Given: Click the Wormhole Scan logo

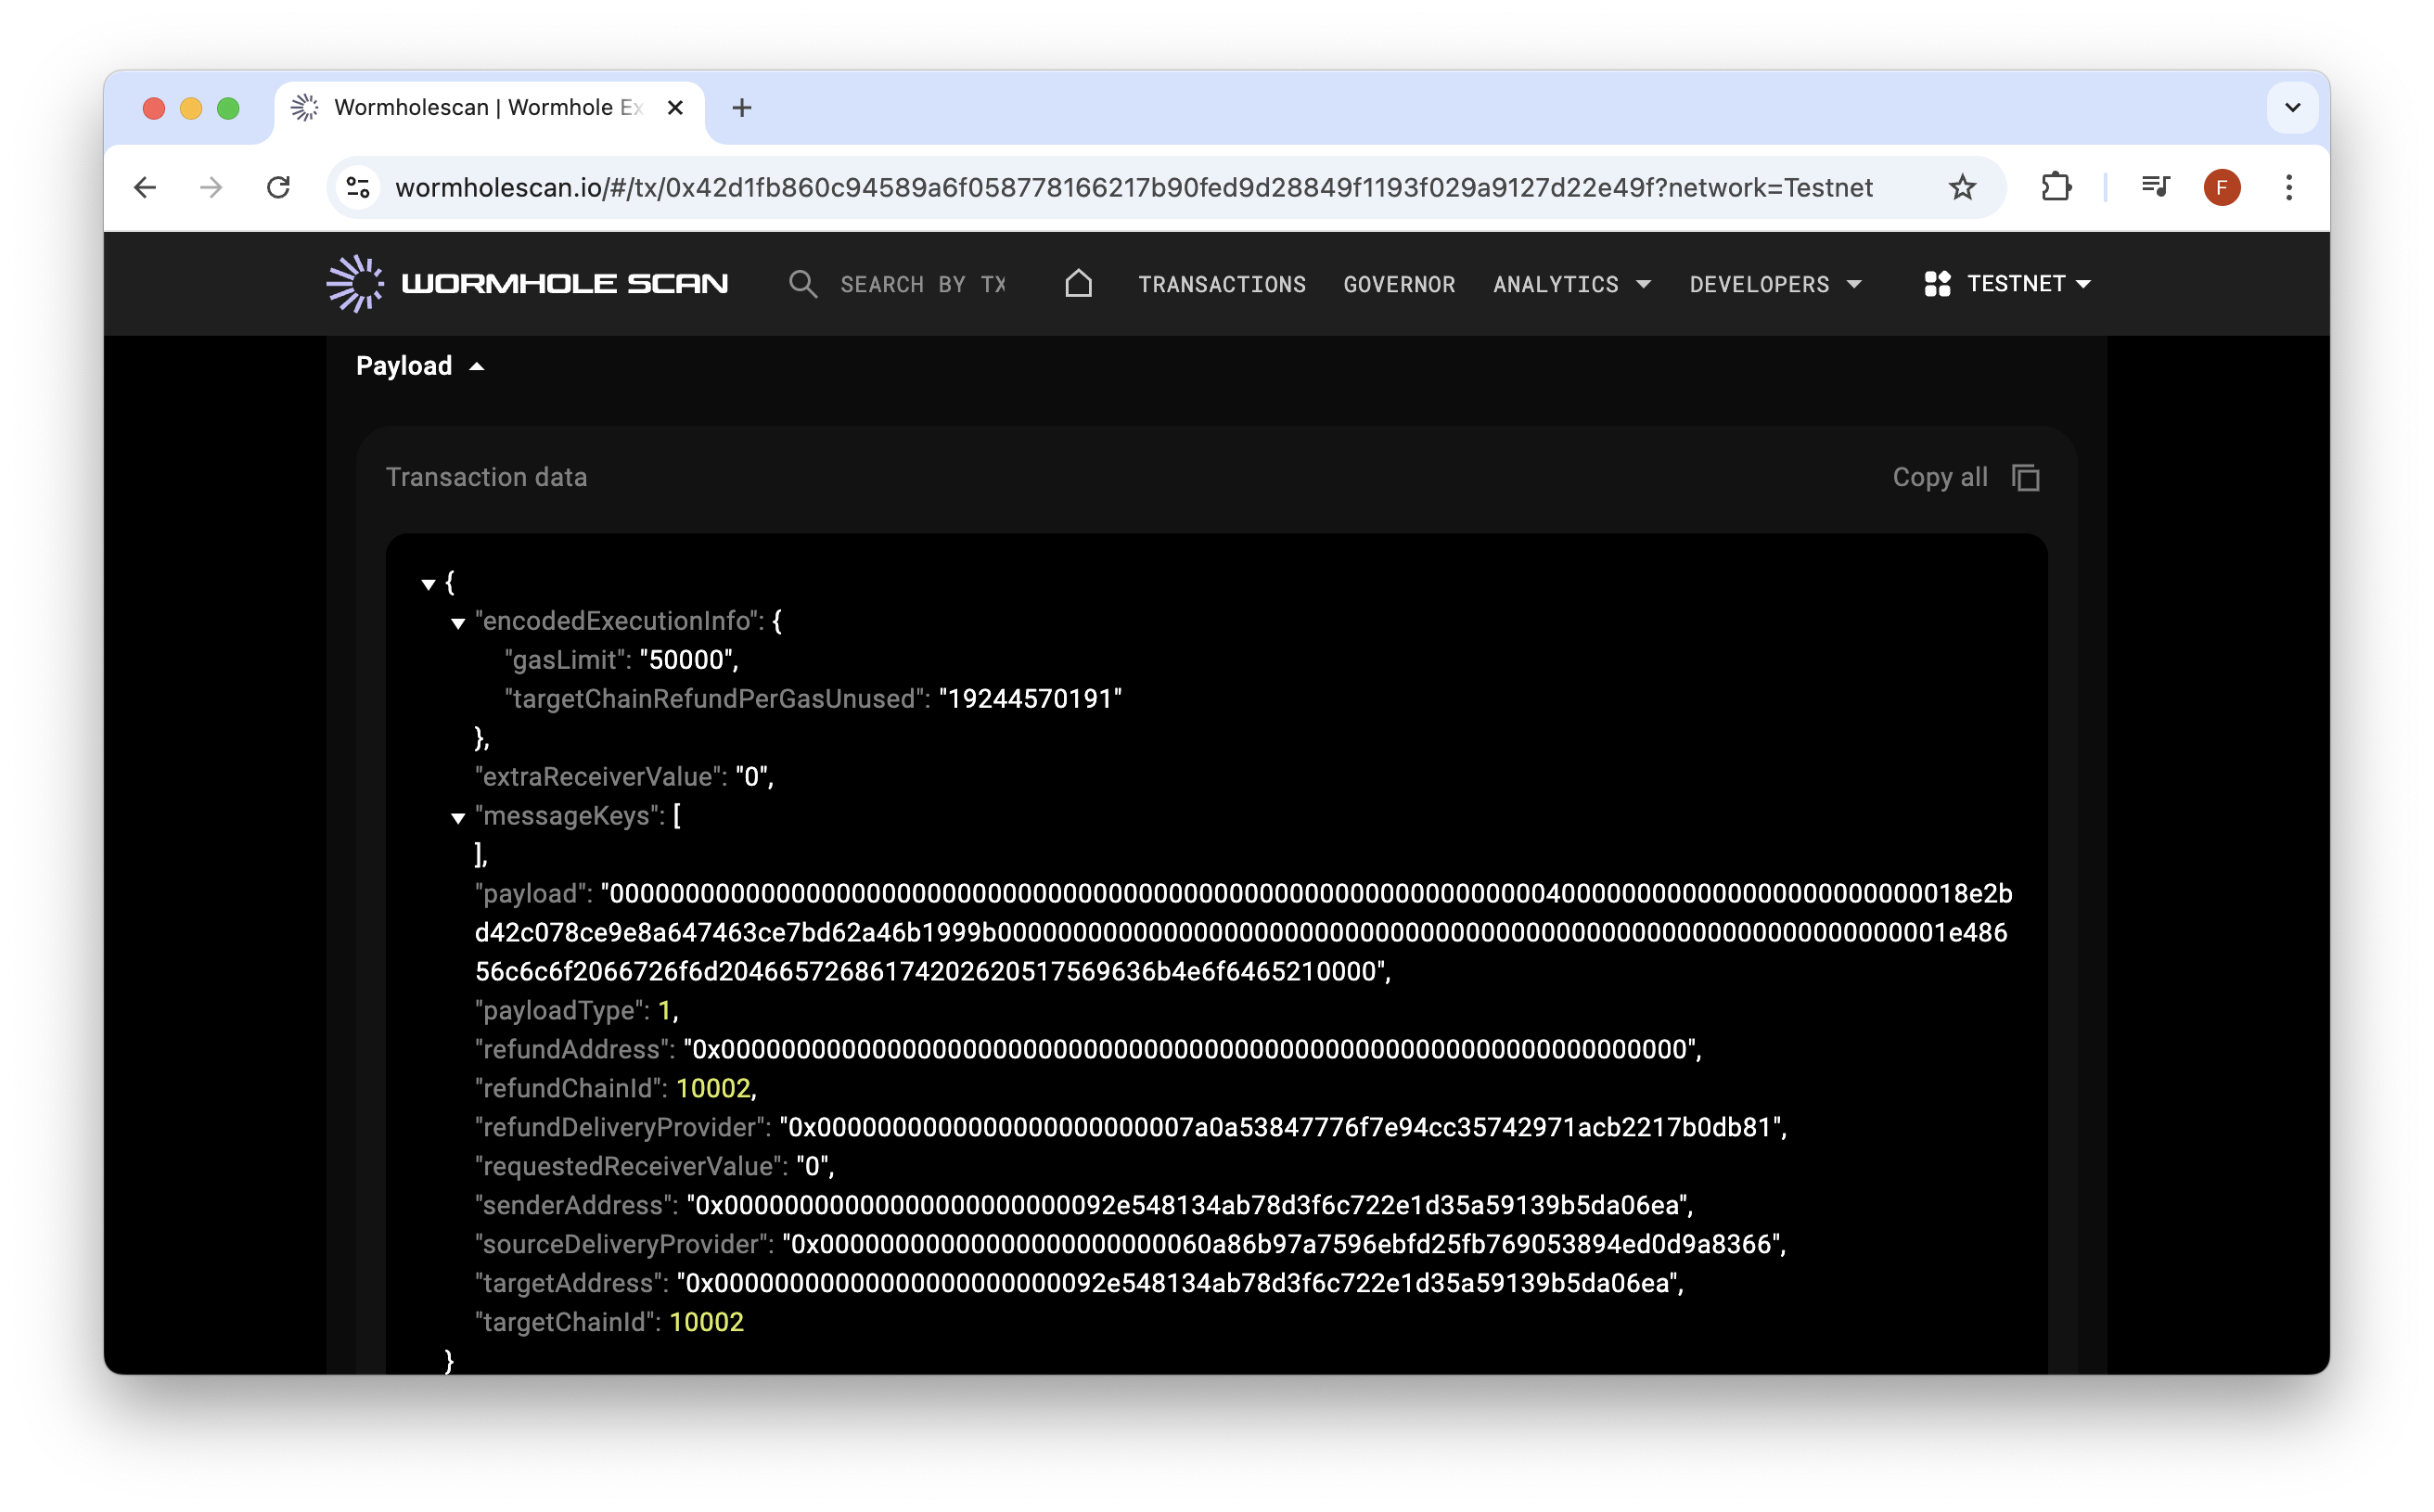Looking at the screenshot, I should tap(527, 284).
